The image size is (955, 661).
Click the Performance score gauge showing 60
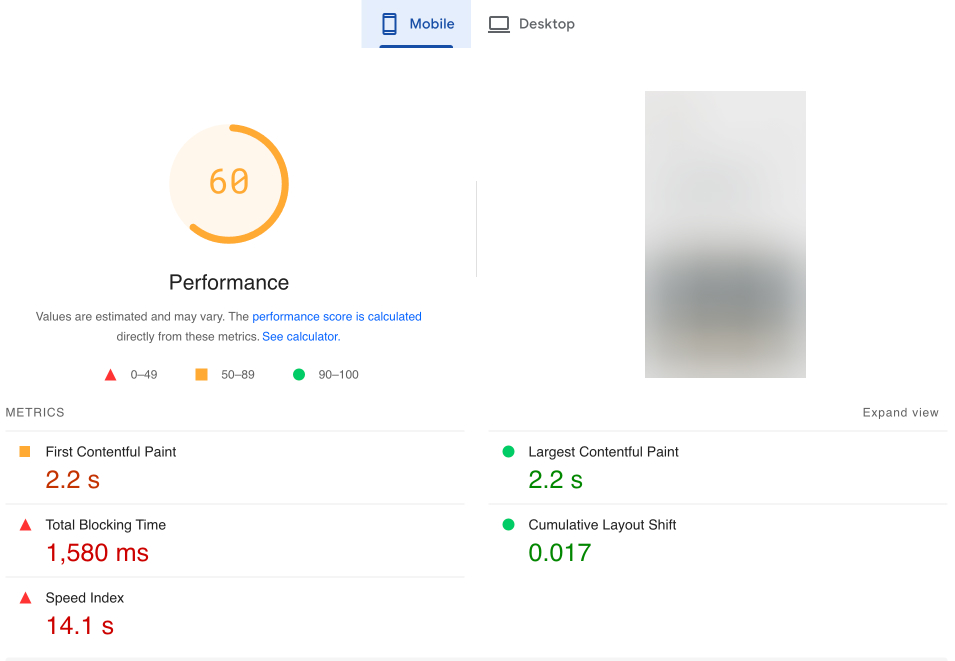228,184
